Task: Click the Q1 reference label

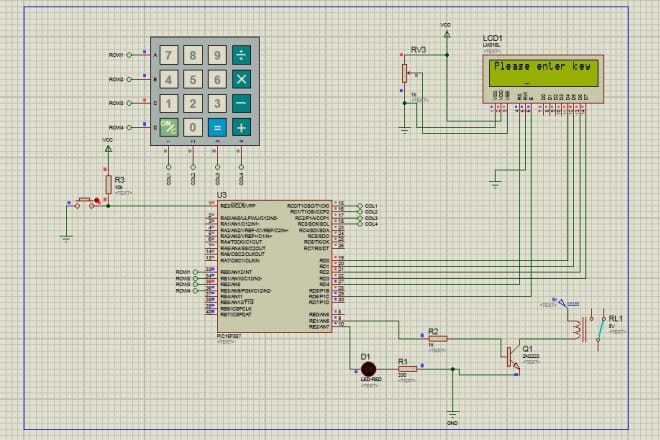Action: (x=527, y=349)
